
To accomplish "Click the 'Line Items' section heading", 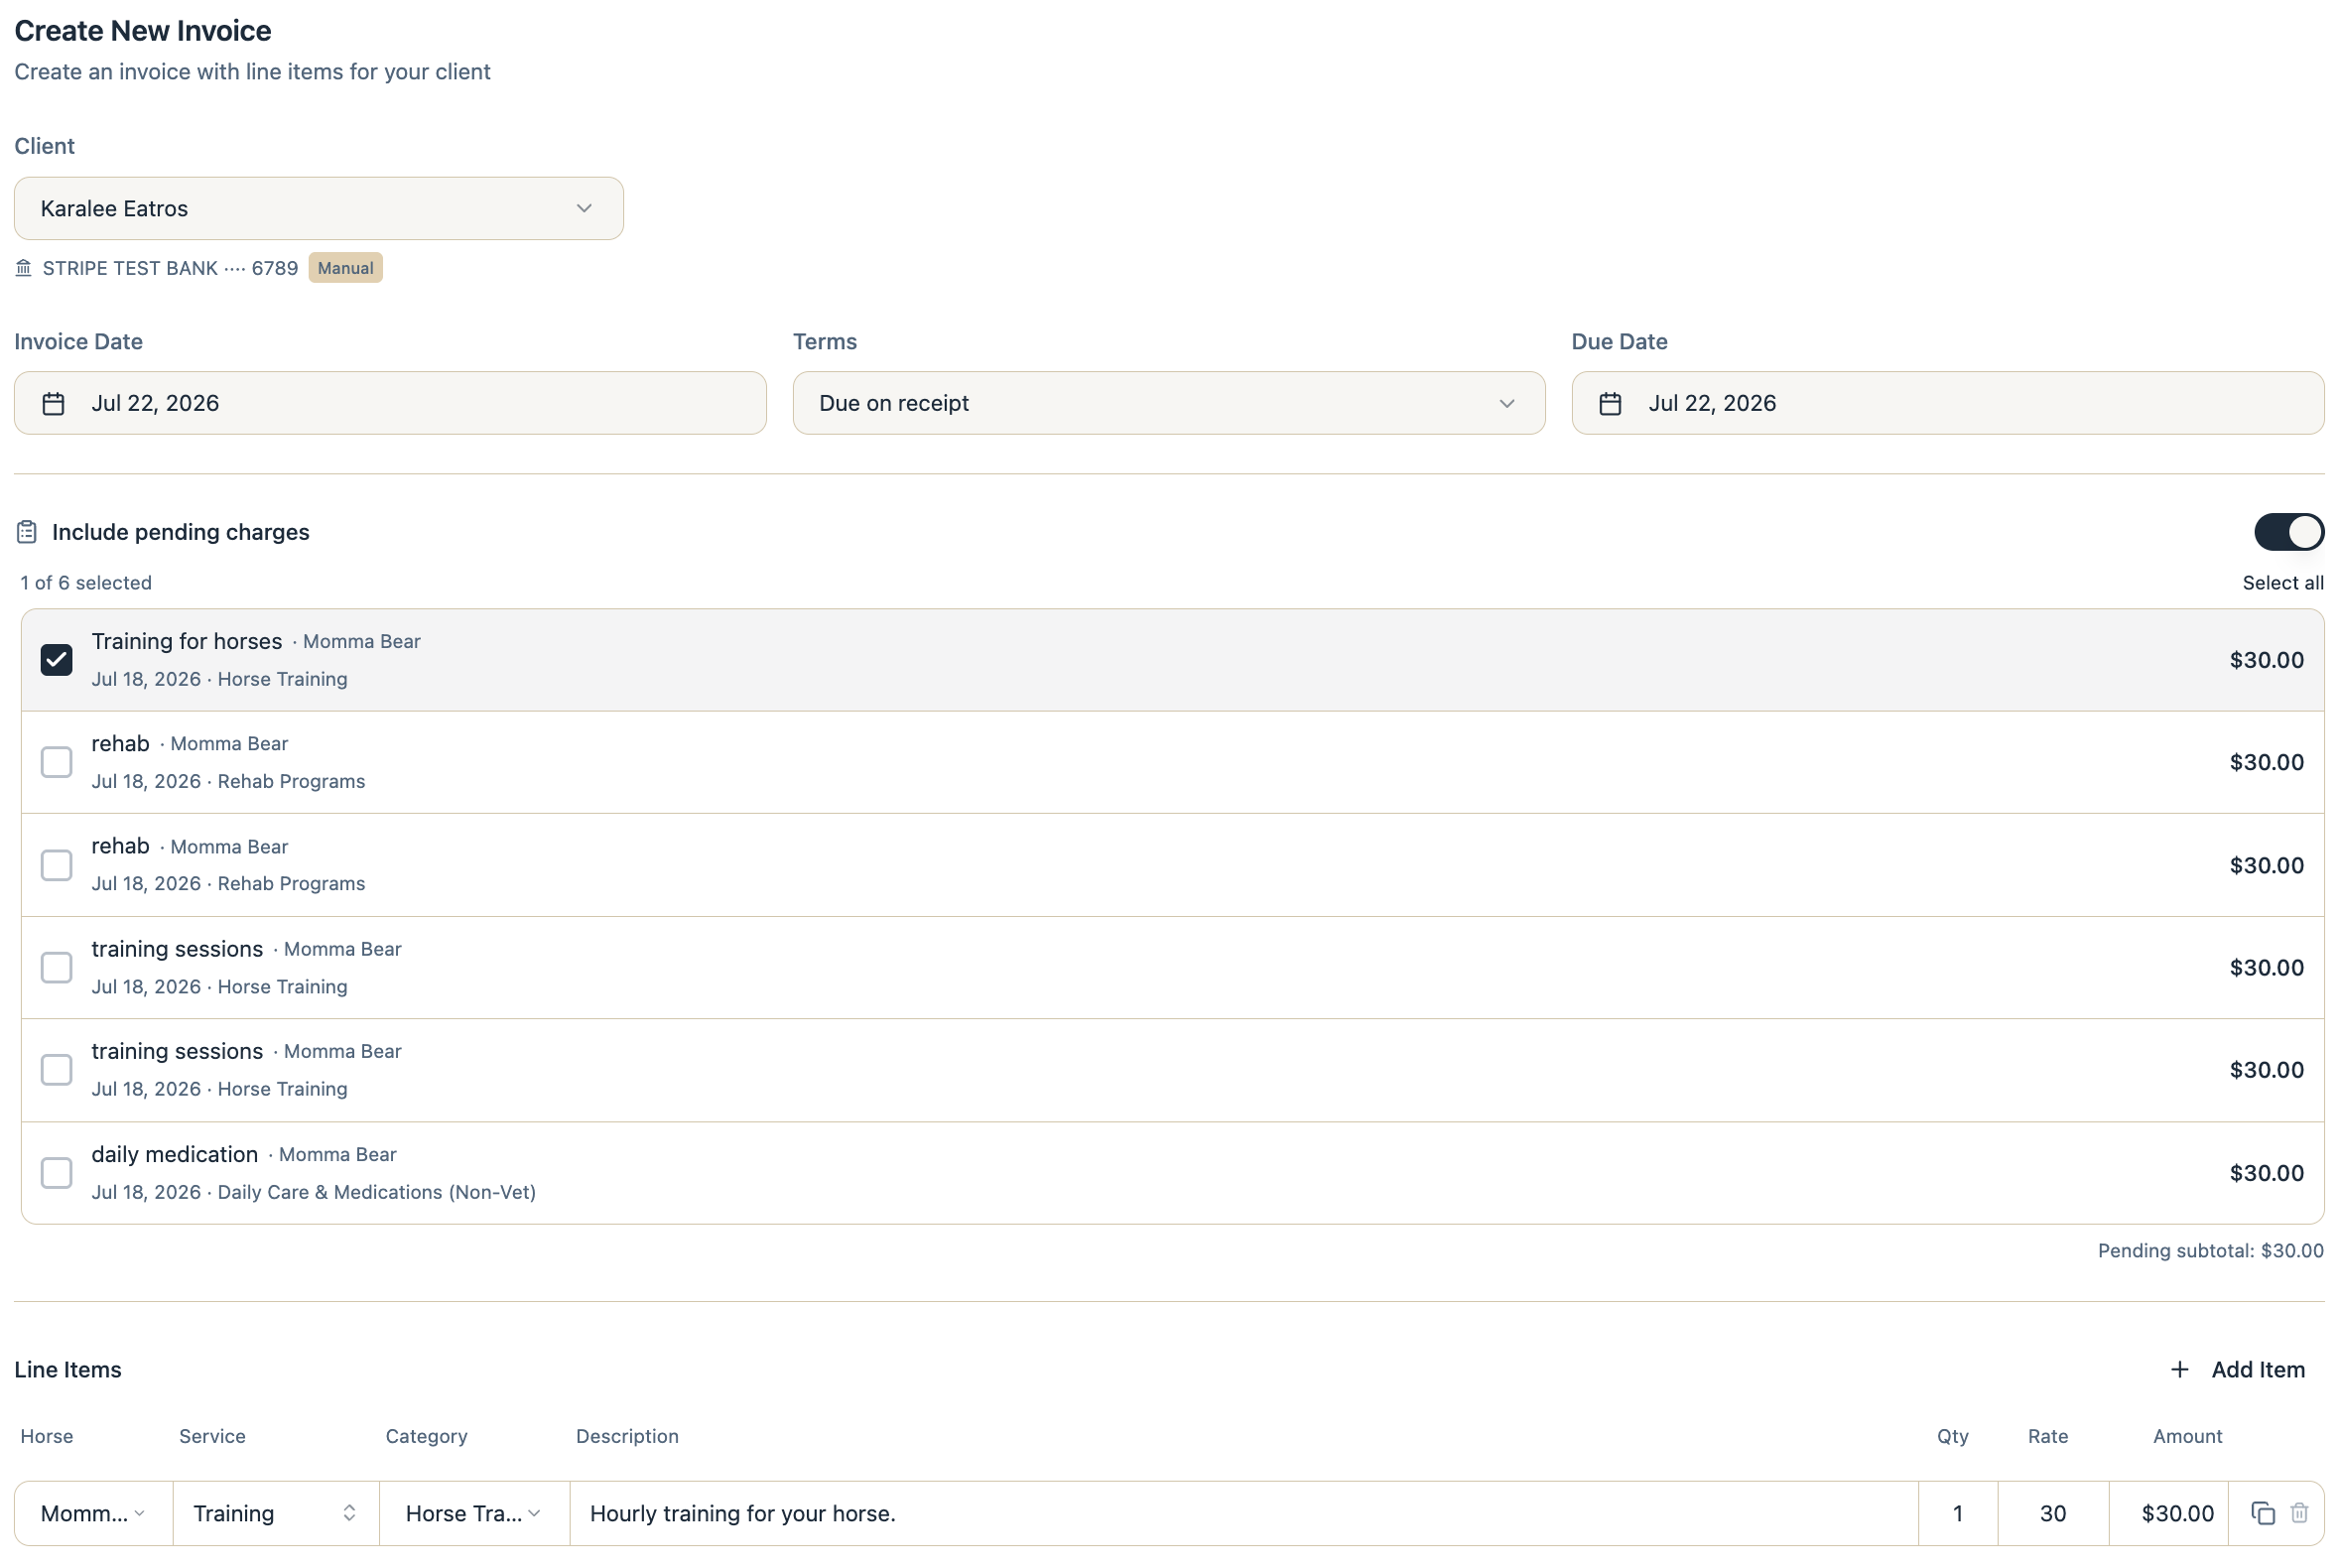I will 68,1370.
